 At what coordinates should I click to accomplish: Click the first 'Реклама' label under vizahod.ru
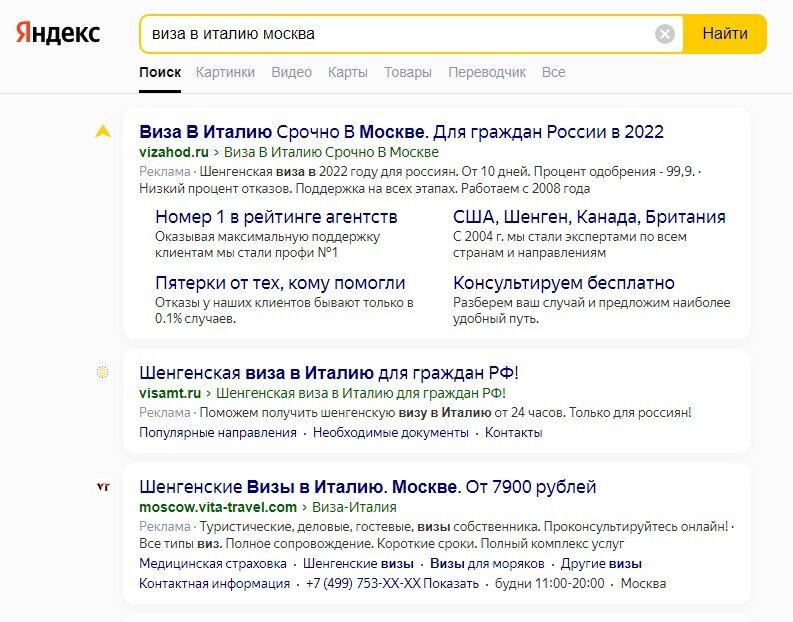coord(164,171)
